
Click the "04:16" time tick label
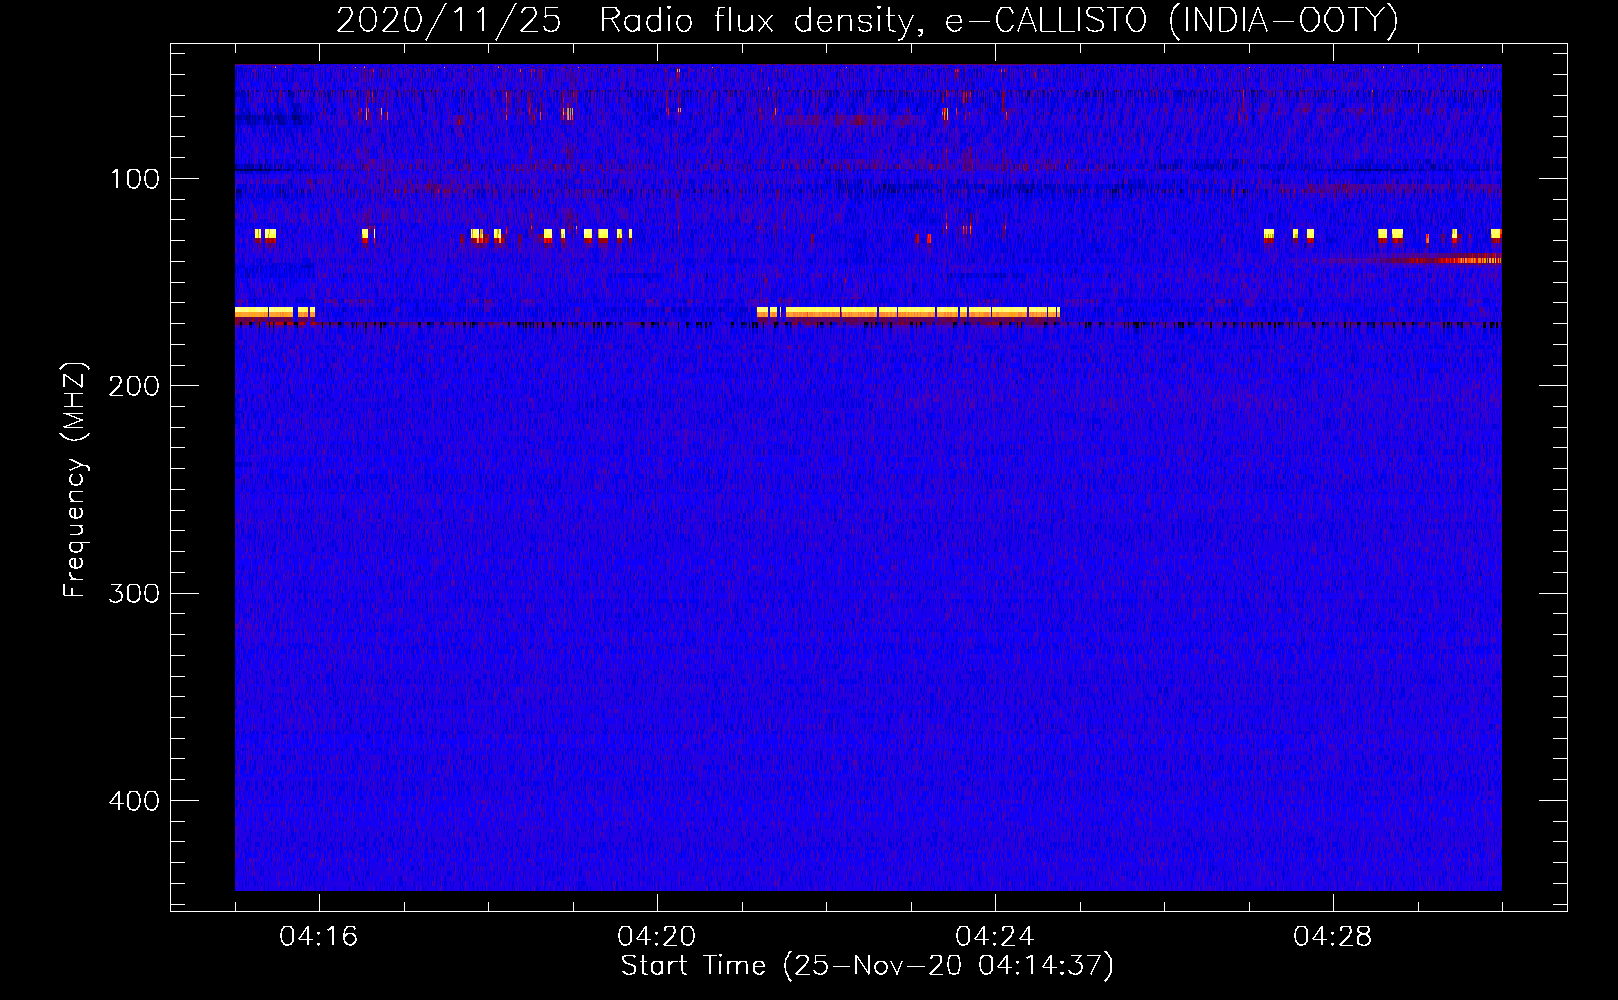point(319,937)
